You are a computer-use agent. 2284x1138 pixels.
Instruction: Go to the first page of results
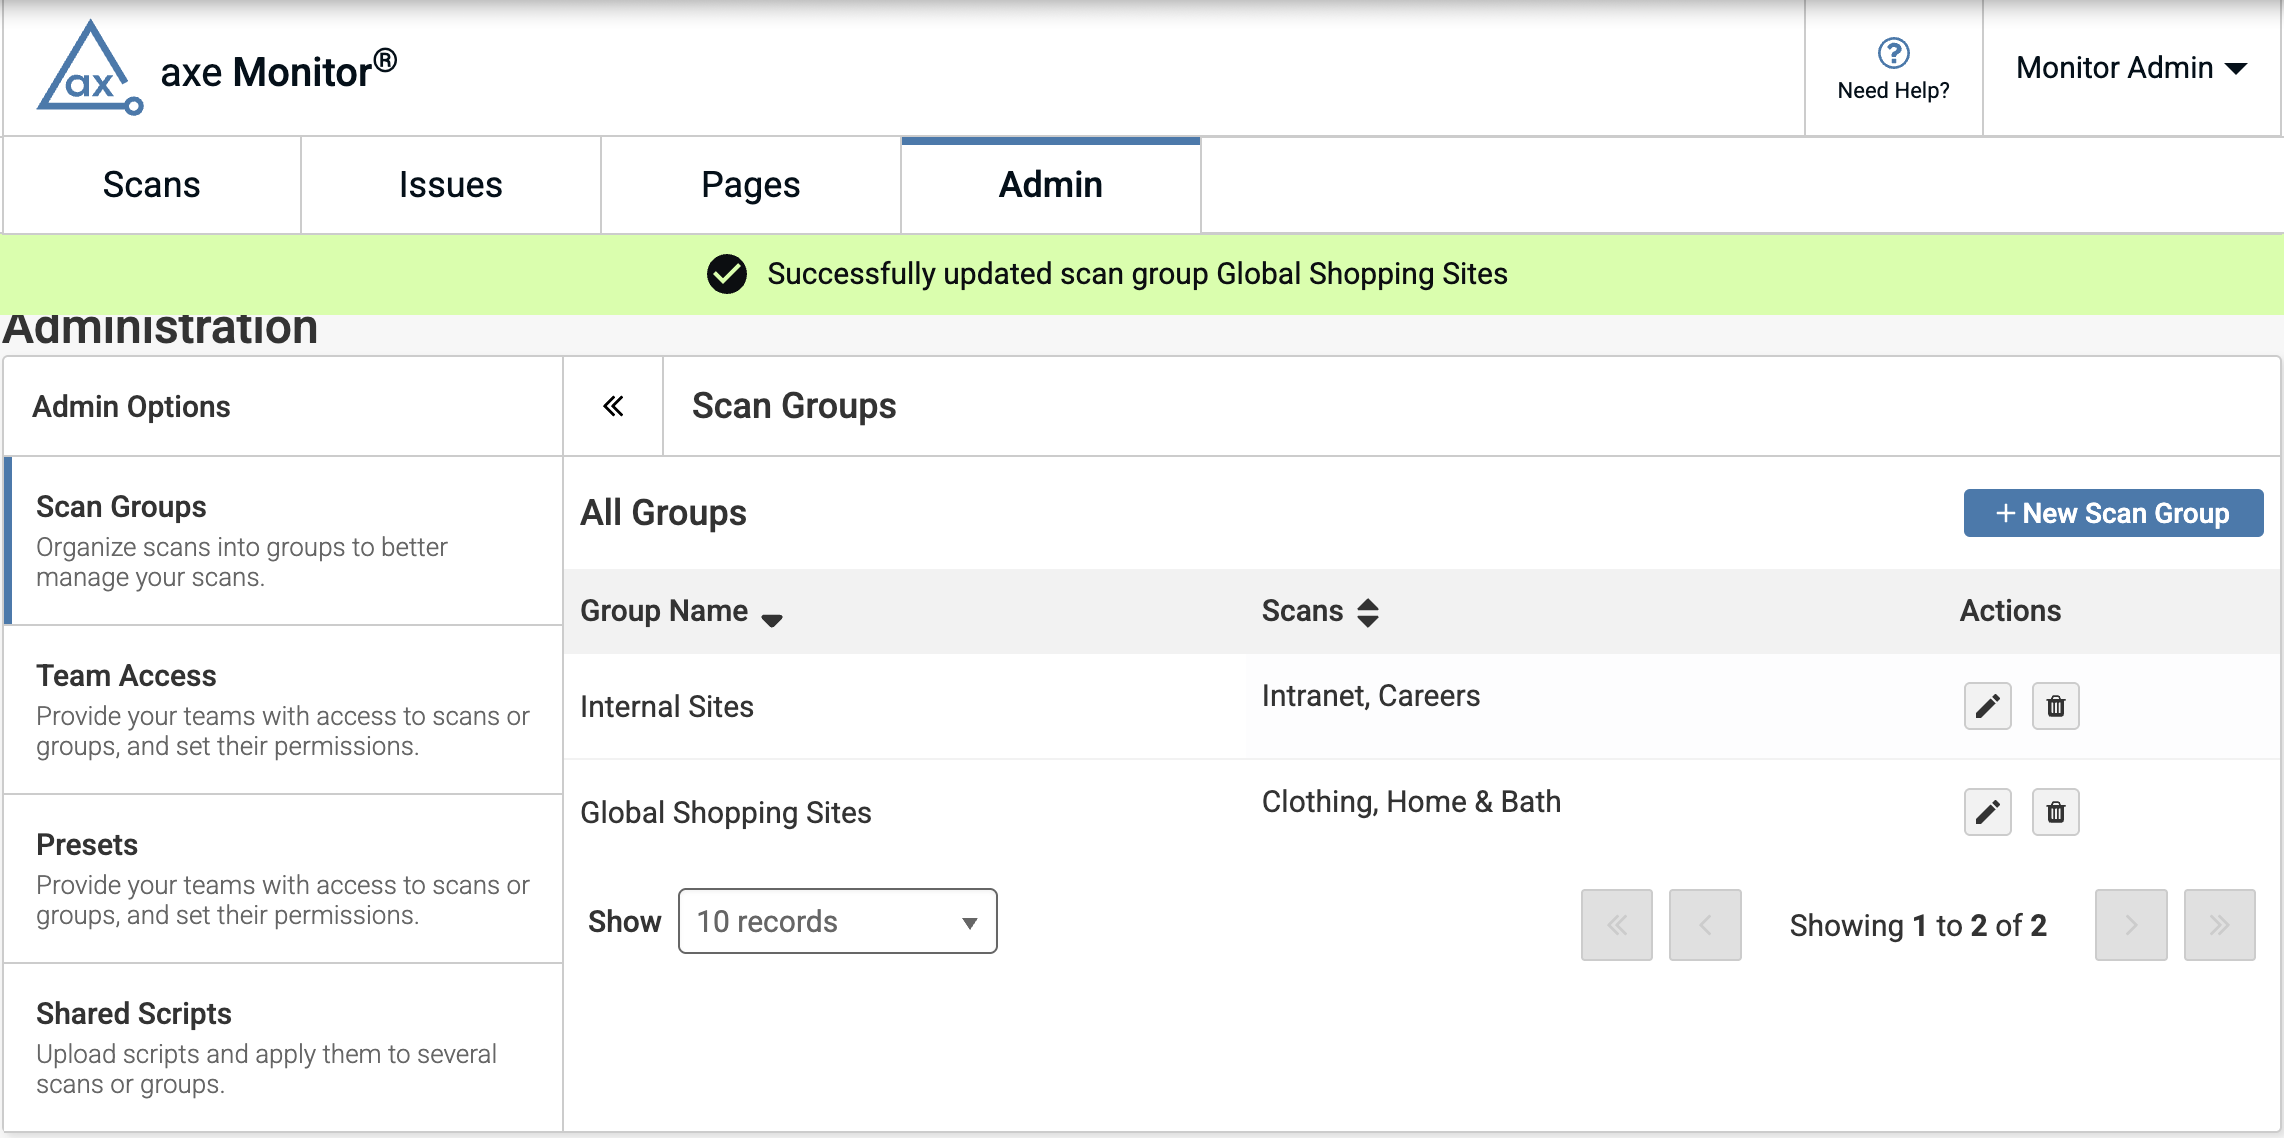[x=1616, y=925]
